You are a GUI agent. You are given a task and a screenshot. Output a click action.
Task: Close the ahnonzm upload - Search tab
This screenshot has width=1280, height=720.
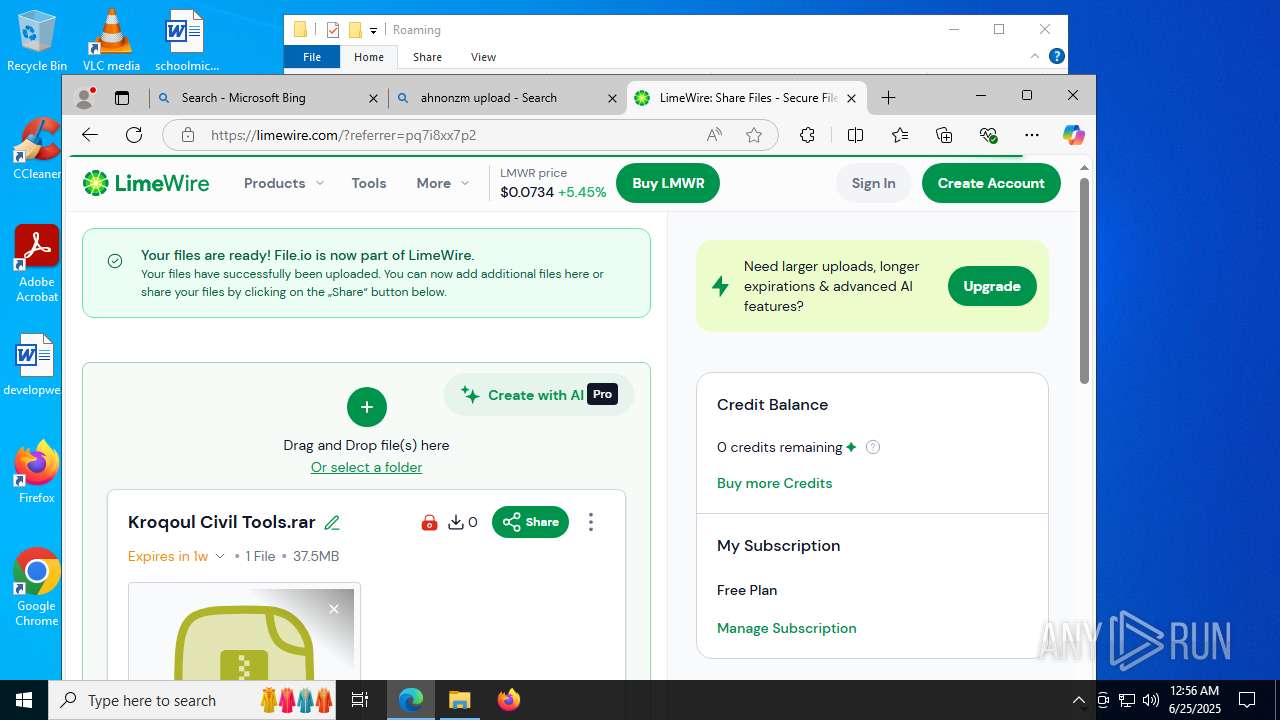tap(613, 98)
